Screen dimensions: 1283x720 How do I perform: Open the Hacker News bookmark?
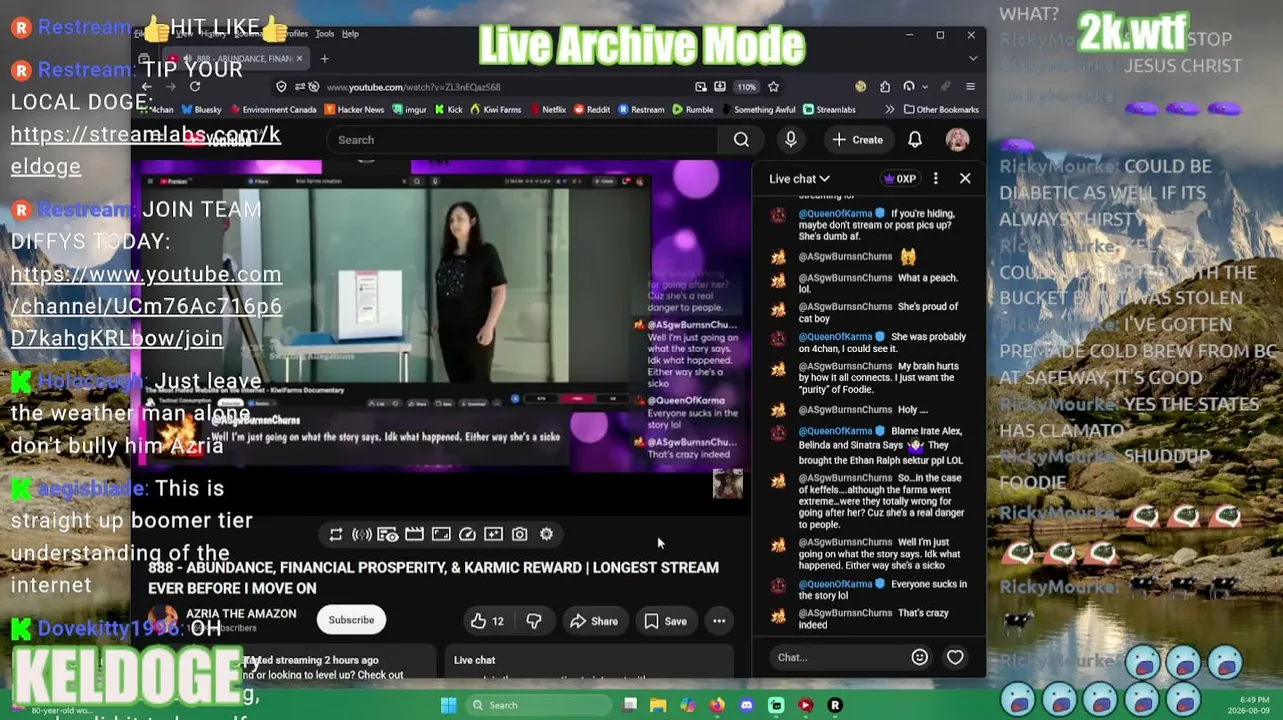353,110
